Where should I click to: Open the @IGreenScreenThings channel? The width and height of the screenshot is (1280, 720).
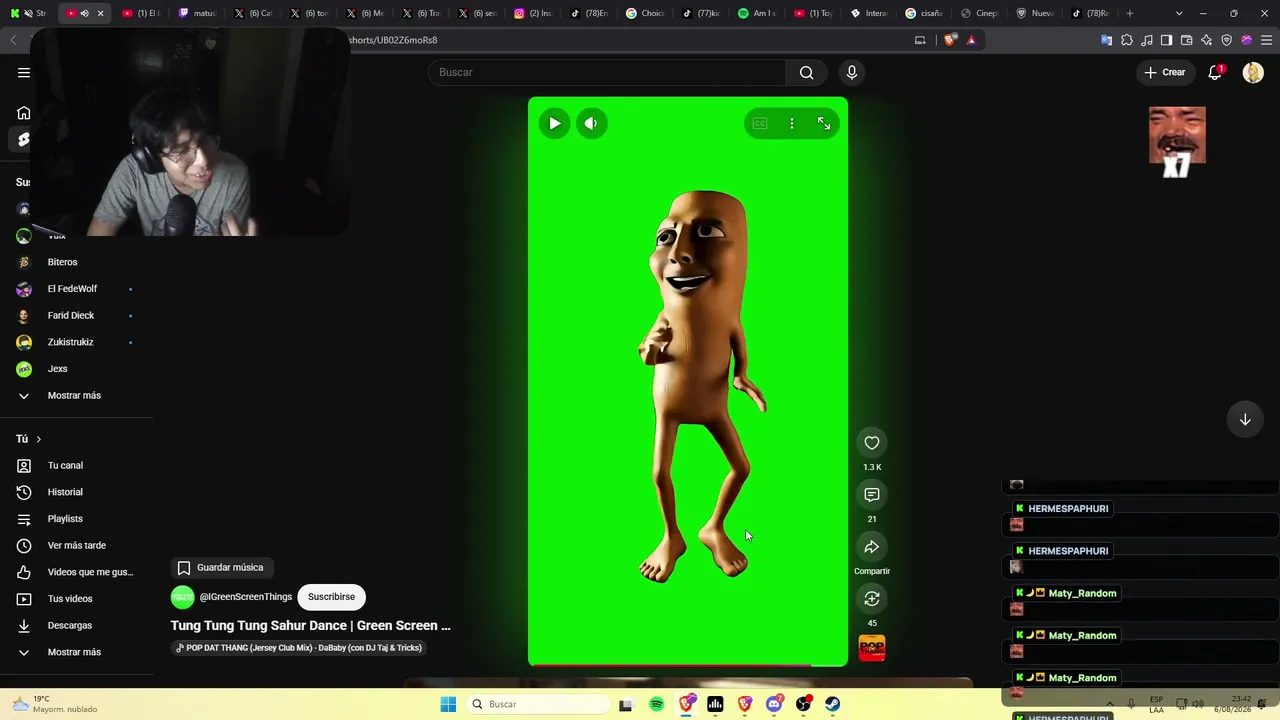246,597
